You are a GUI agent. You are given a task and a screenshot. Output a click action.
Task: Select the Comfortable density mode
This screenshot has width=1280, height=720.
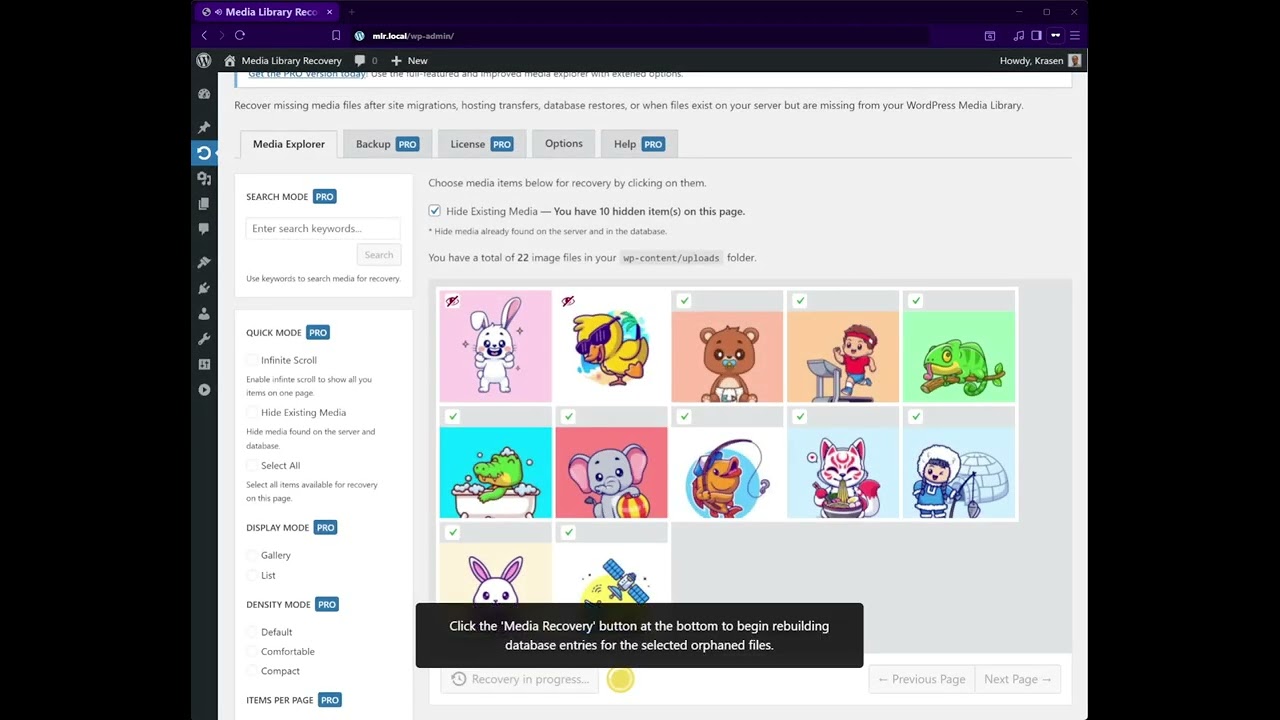point(252,651)
